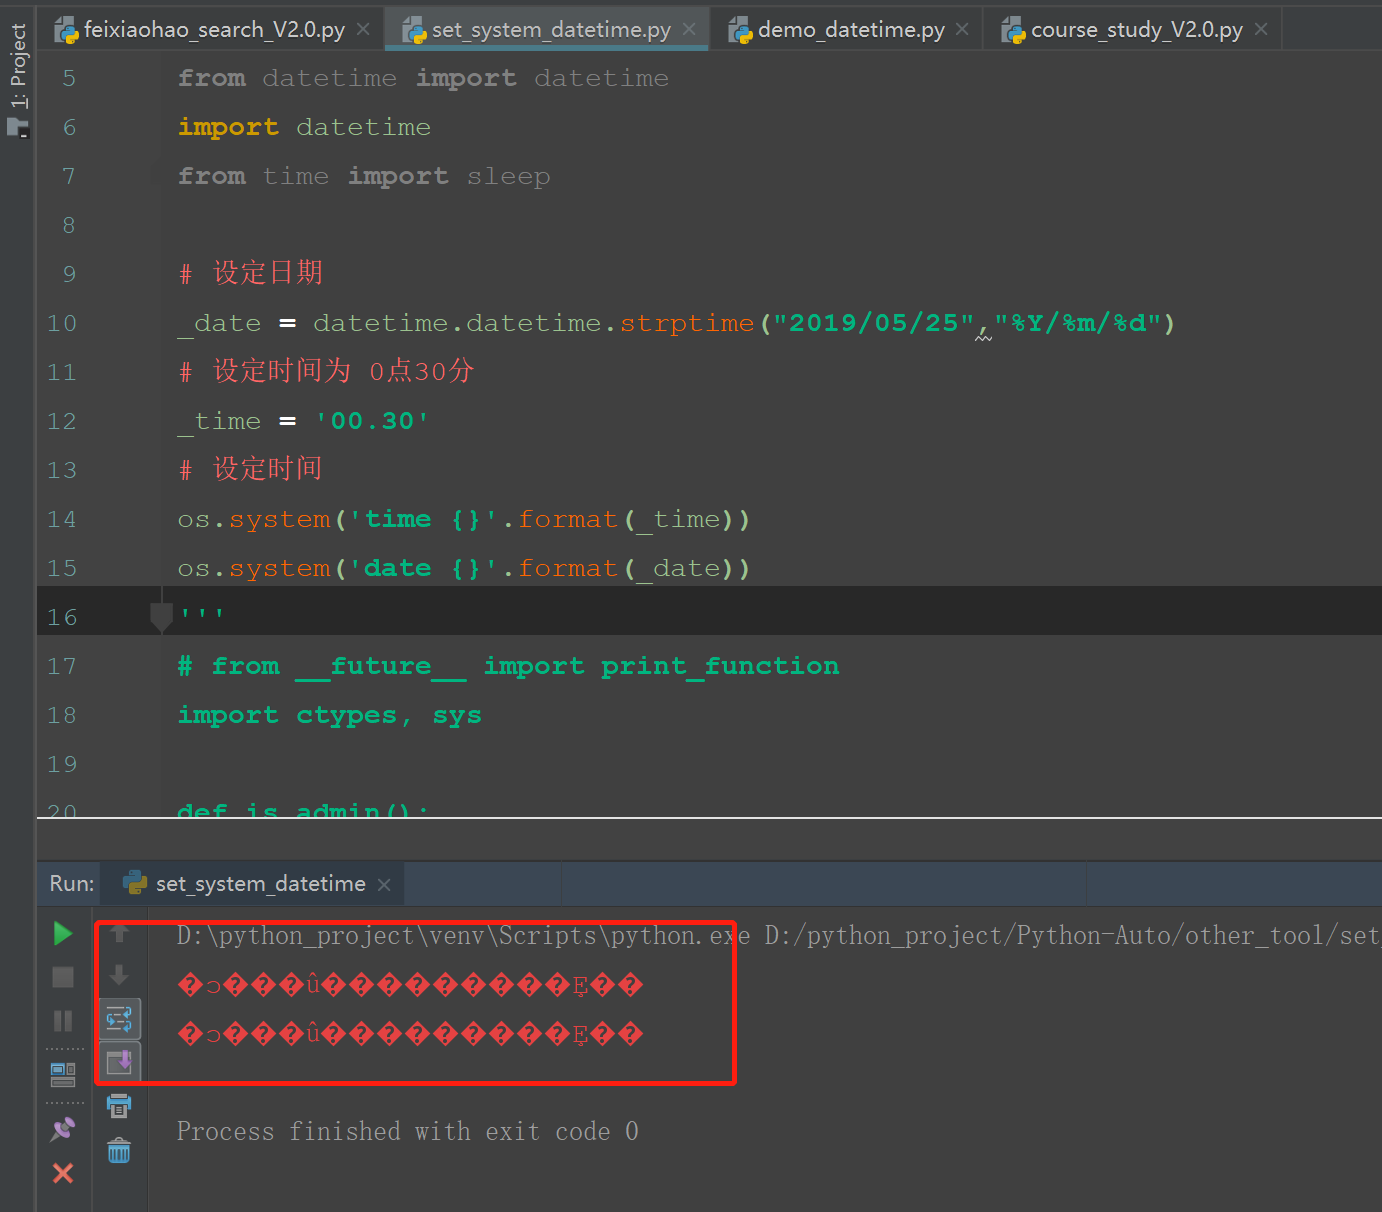Close the demo_datetime.py tab

961,29
